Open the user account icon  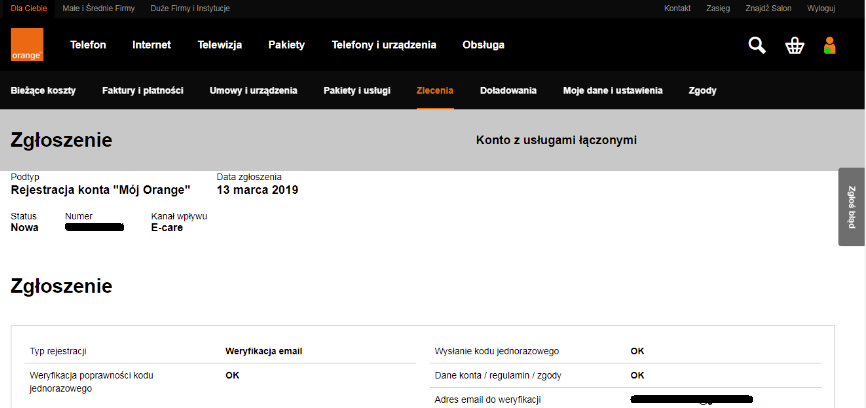coord(829,45)
